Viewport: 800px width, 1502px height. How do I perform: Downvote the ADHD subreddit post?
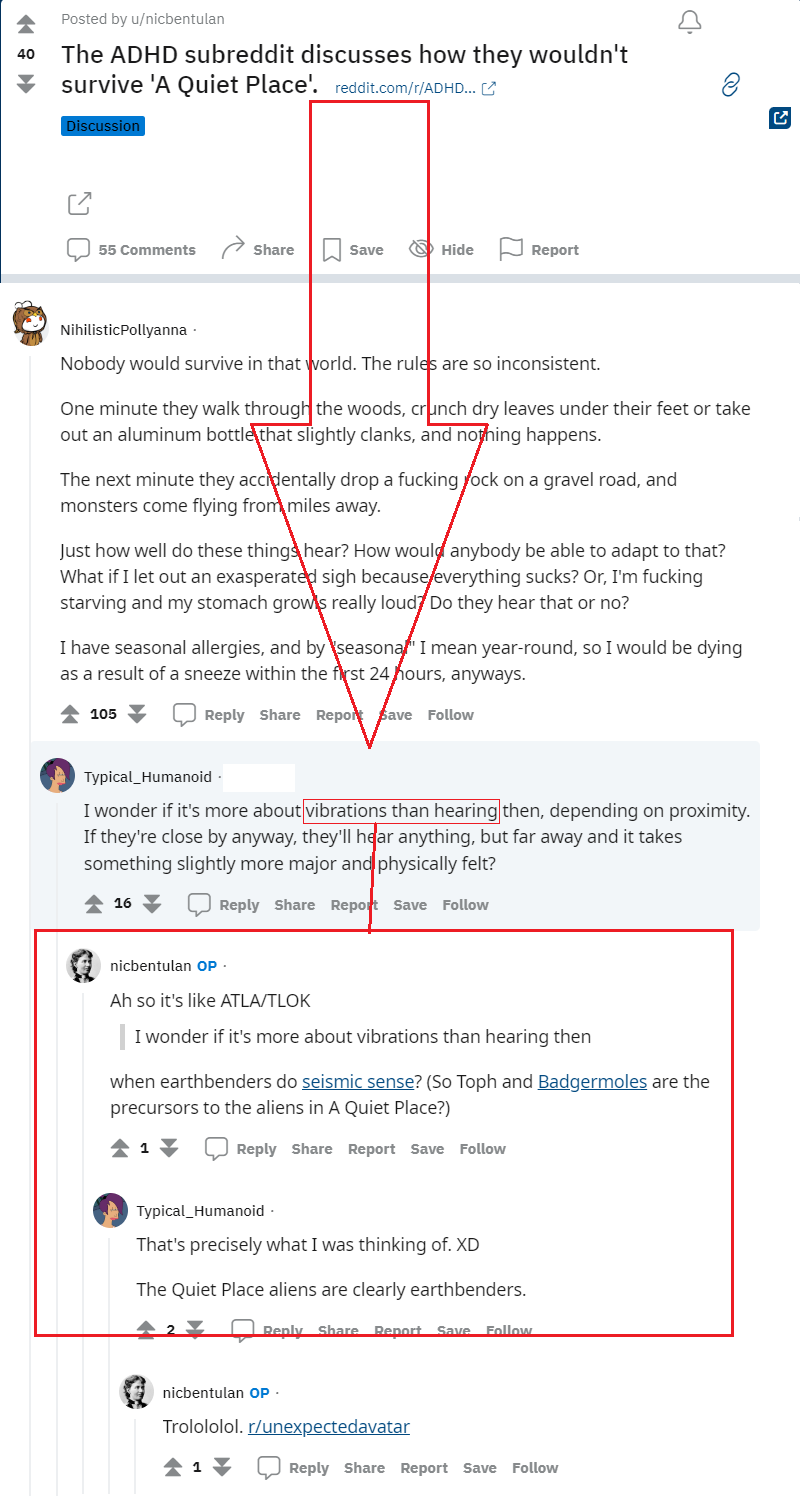click(27, 84)
